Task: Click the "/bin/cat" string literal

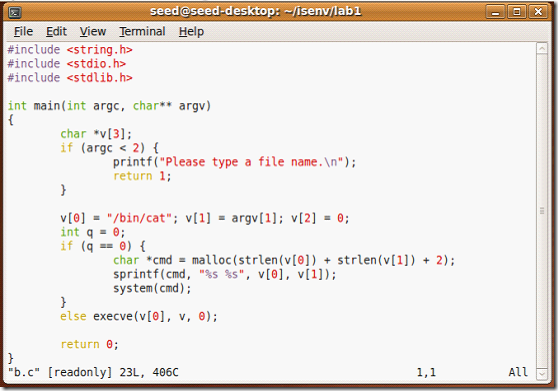Action: pos(139,218)
